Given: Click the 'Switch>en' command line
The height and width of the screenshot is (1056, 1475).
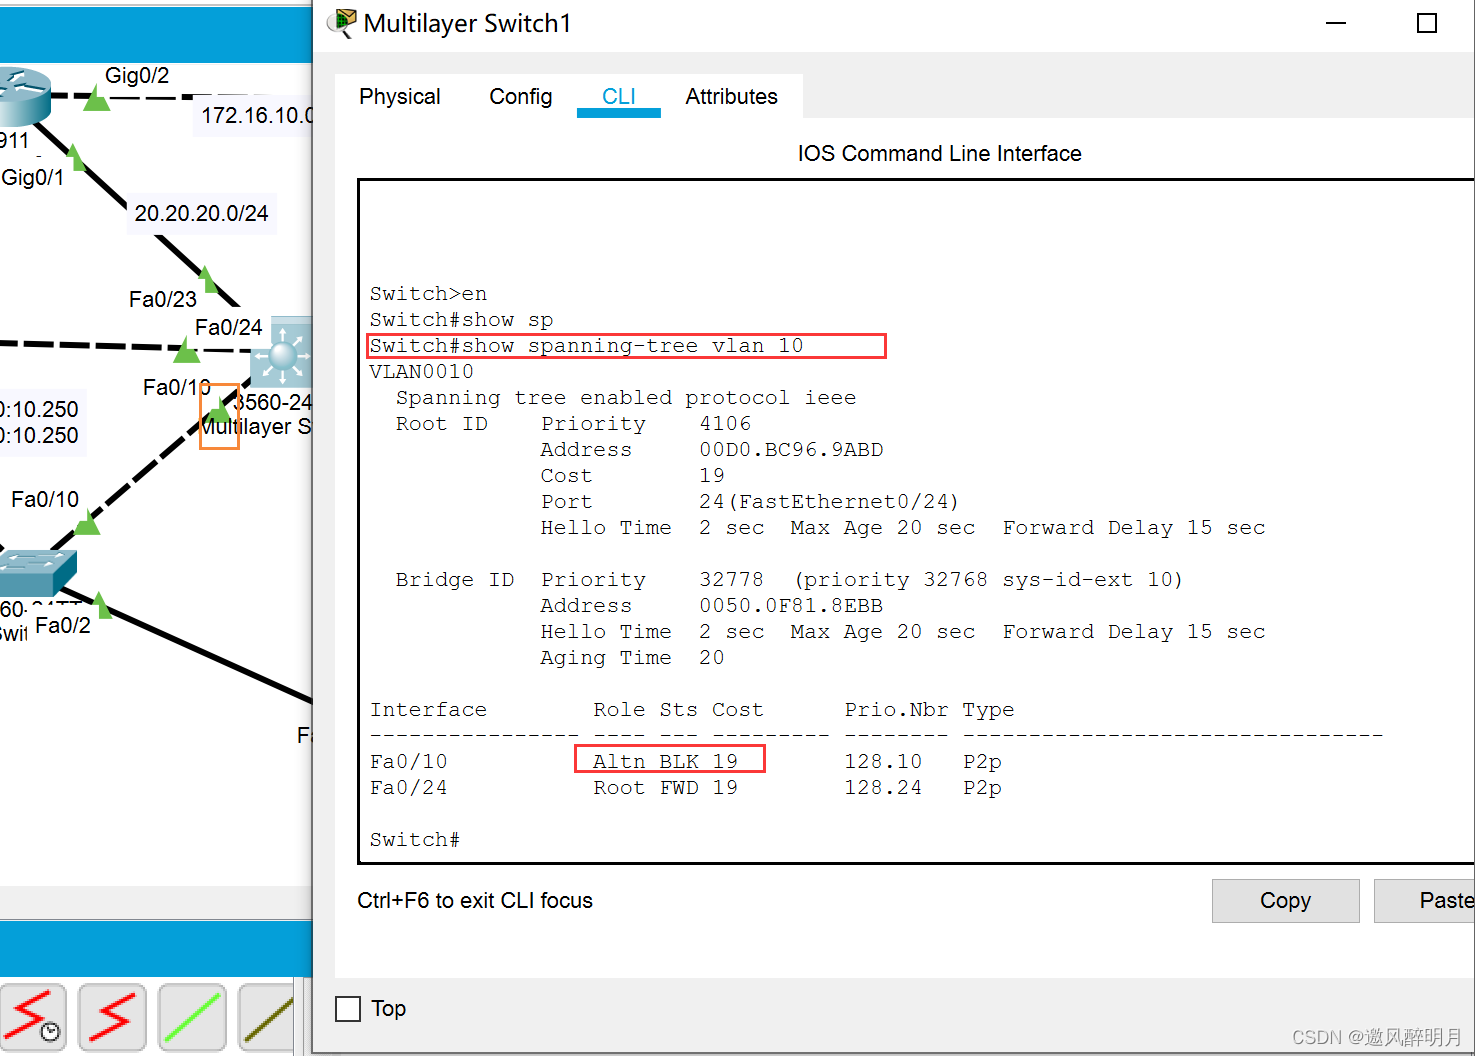Looking at the screenshot, I should tap(429, 294).
